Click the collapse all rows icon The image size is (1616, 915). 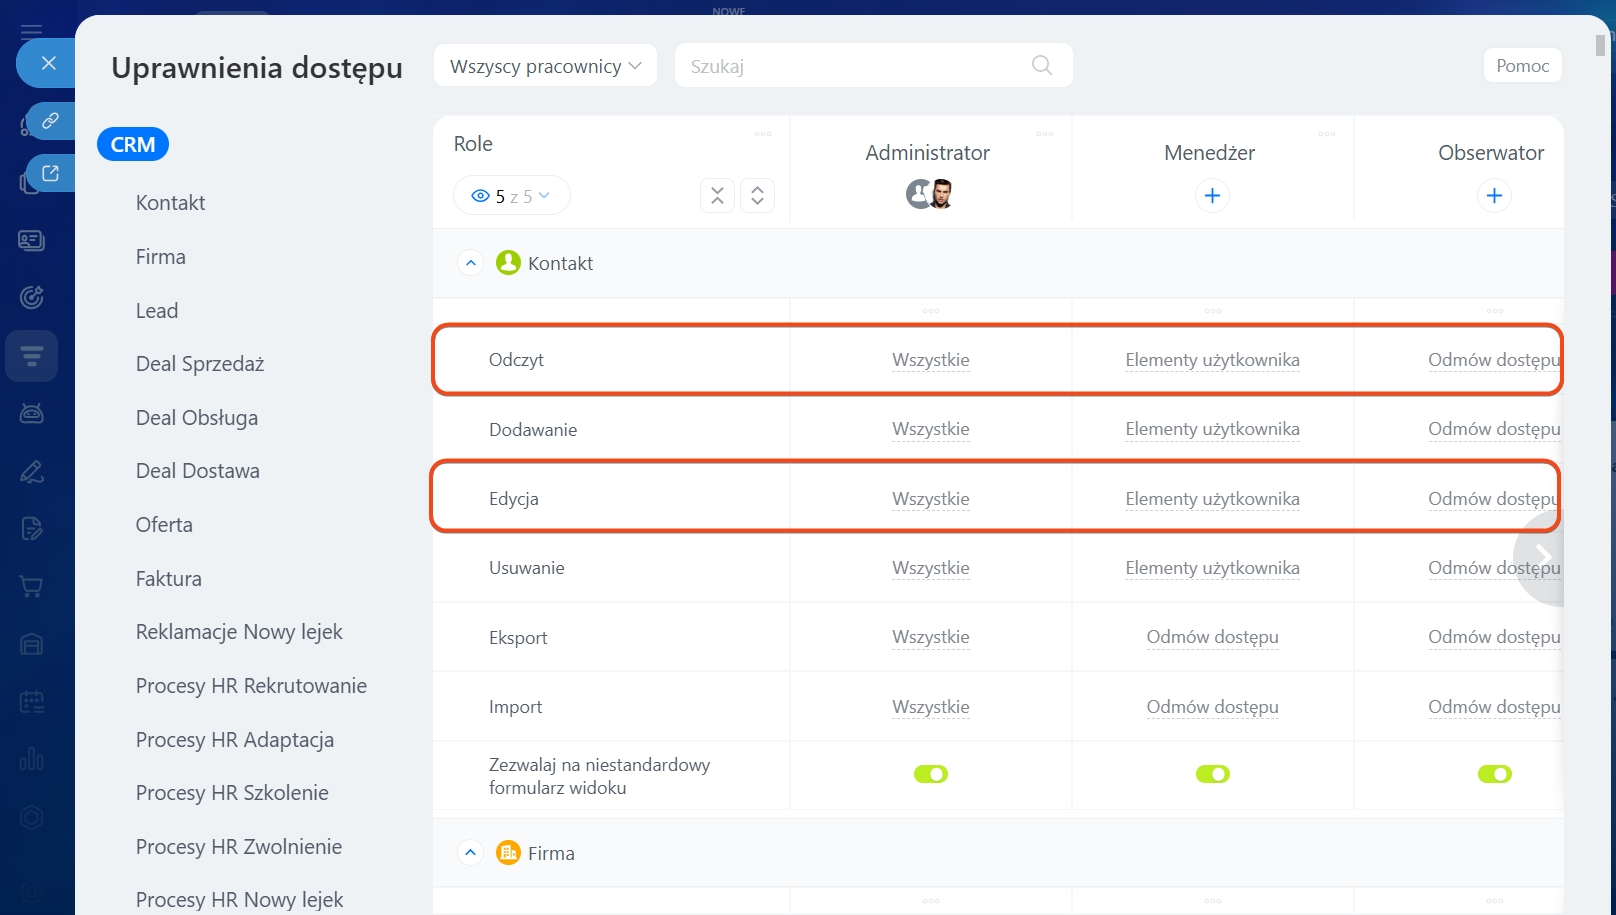[717, 196]
